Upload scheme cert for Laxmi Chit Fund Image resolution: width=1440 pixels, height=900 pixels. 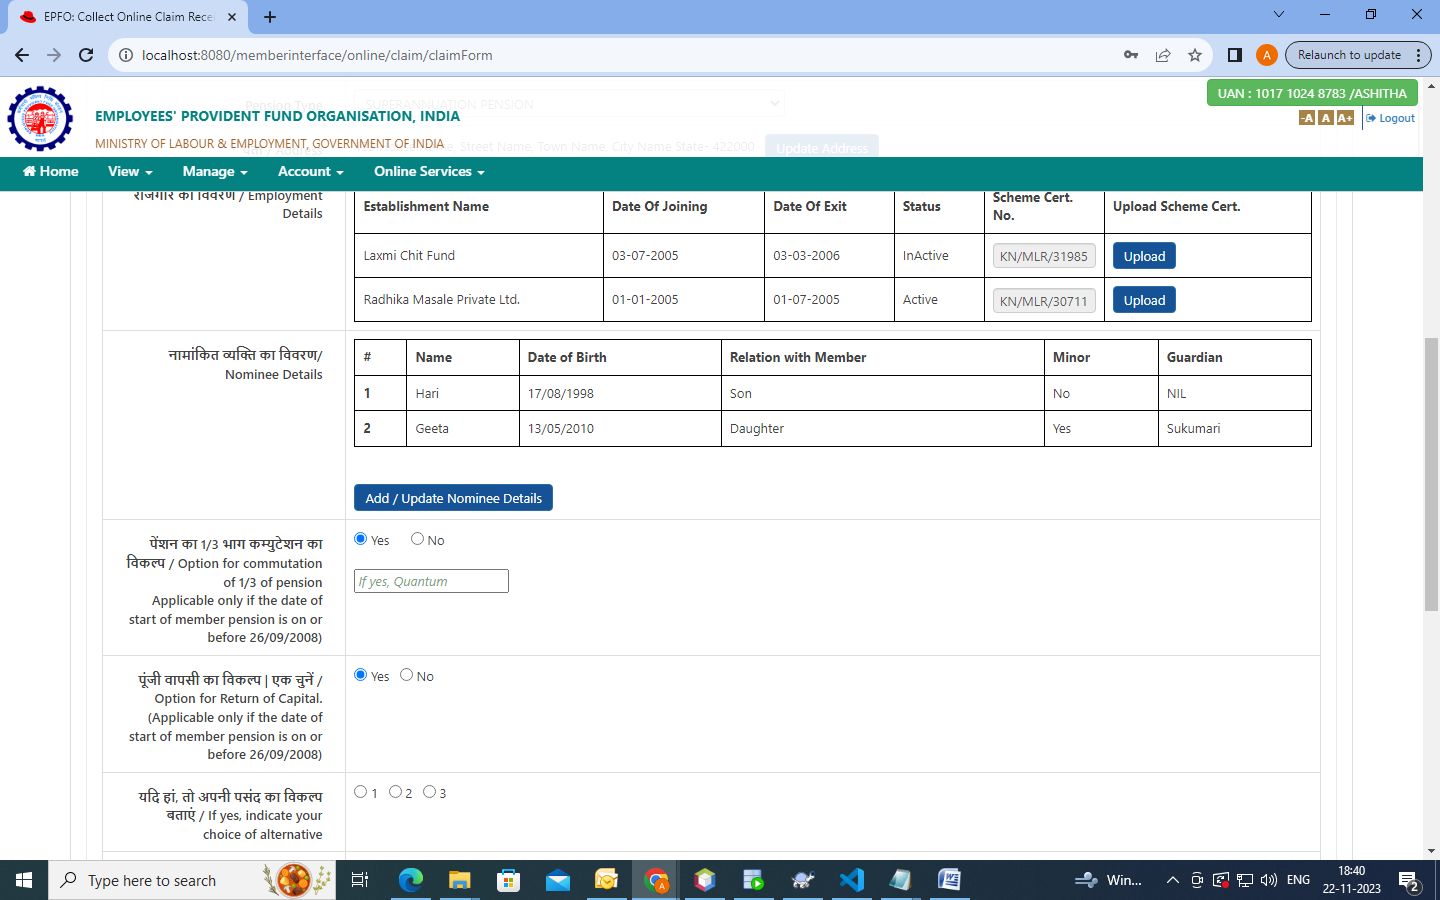pos(1144,256)
